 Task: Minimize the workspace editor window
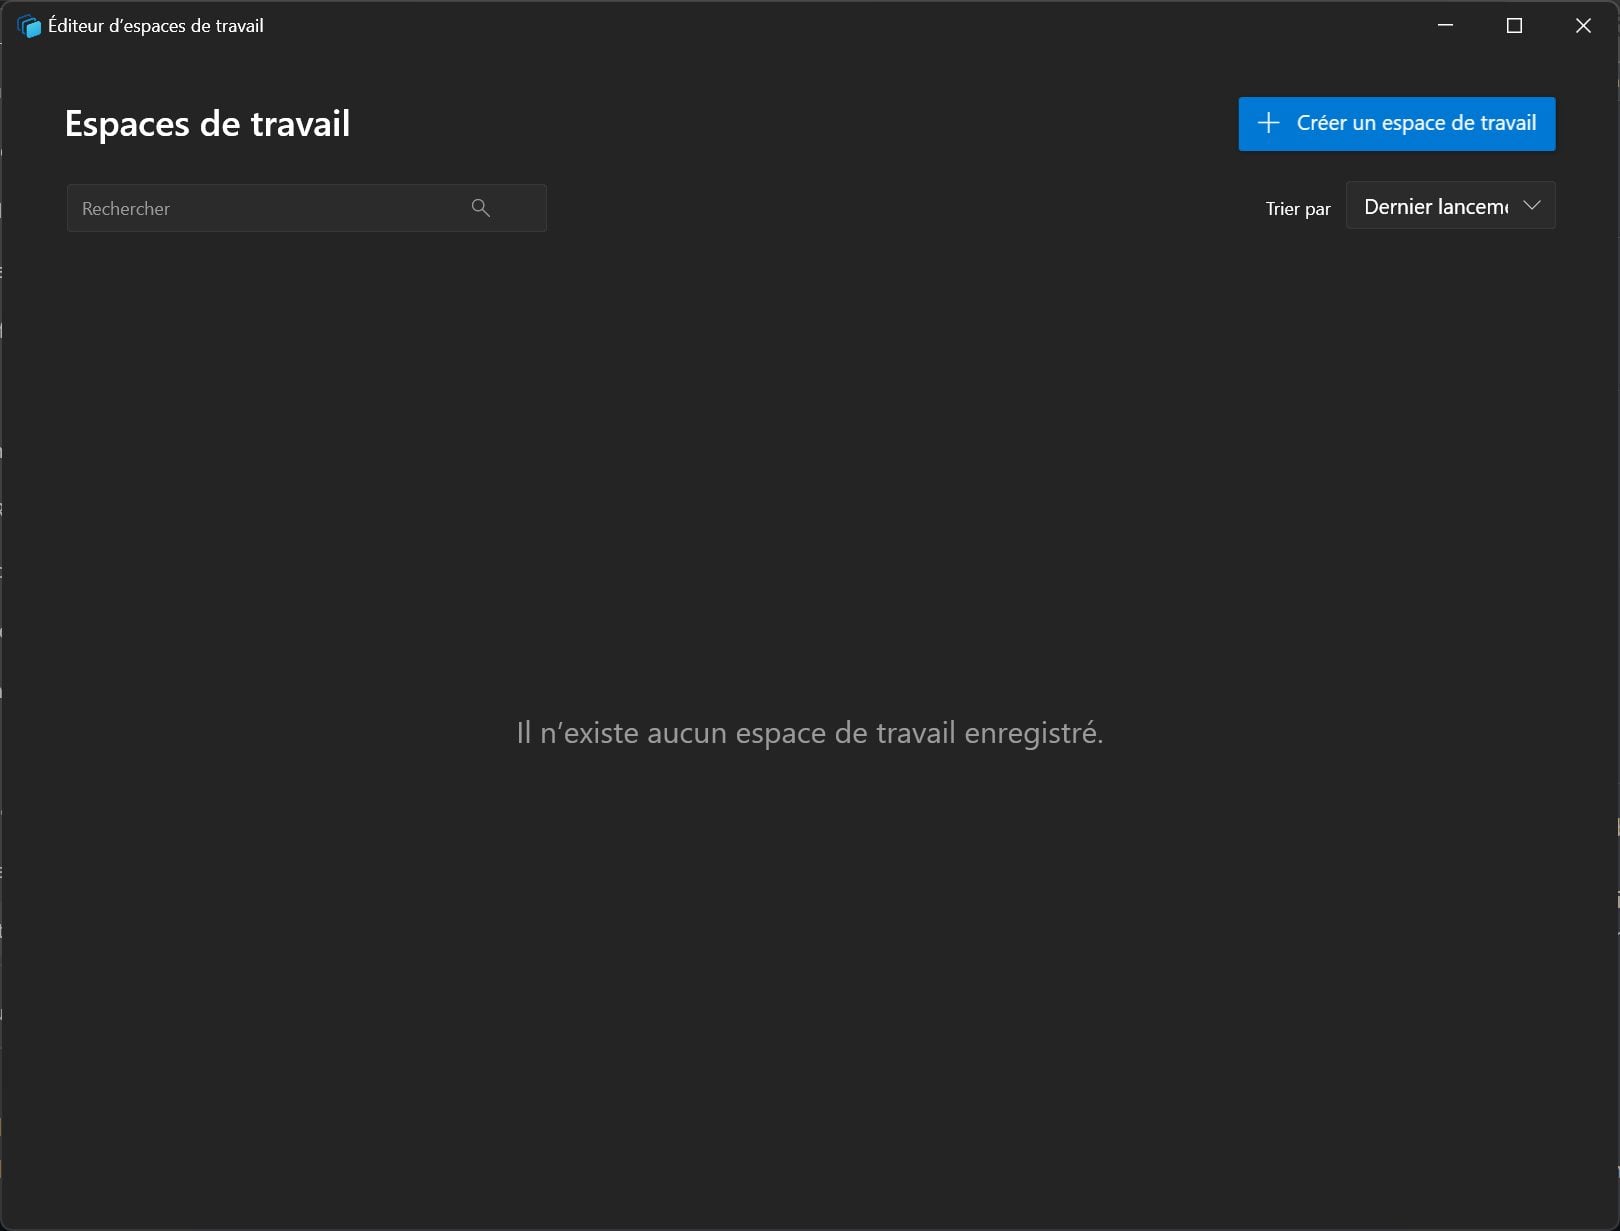[1445, 26]
